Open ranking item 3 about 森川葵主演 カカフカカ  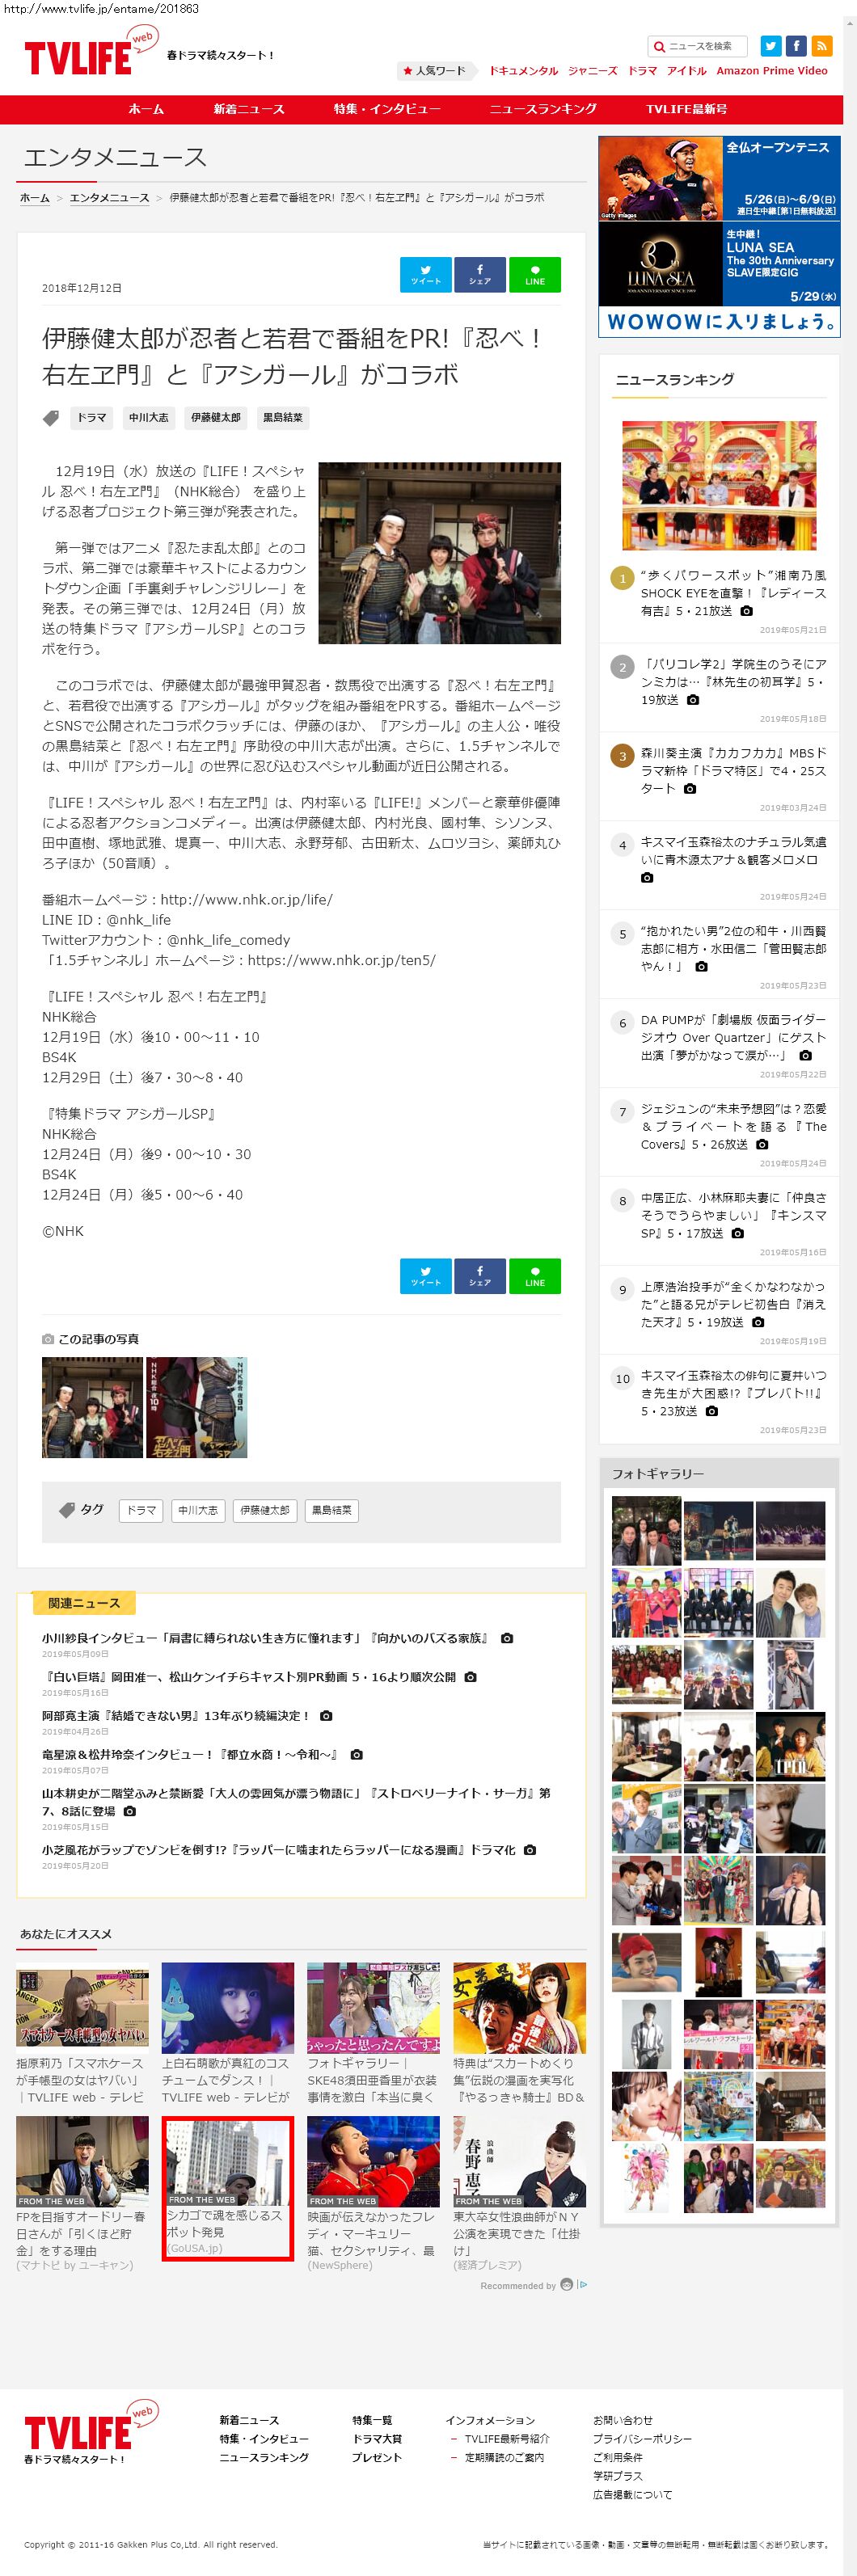(x=734, y=771)
